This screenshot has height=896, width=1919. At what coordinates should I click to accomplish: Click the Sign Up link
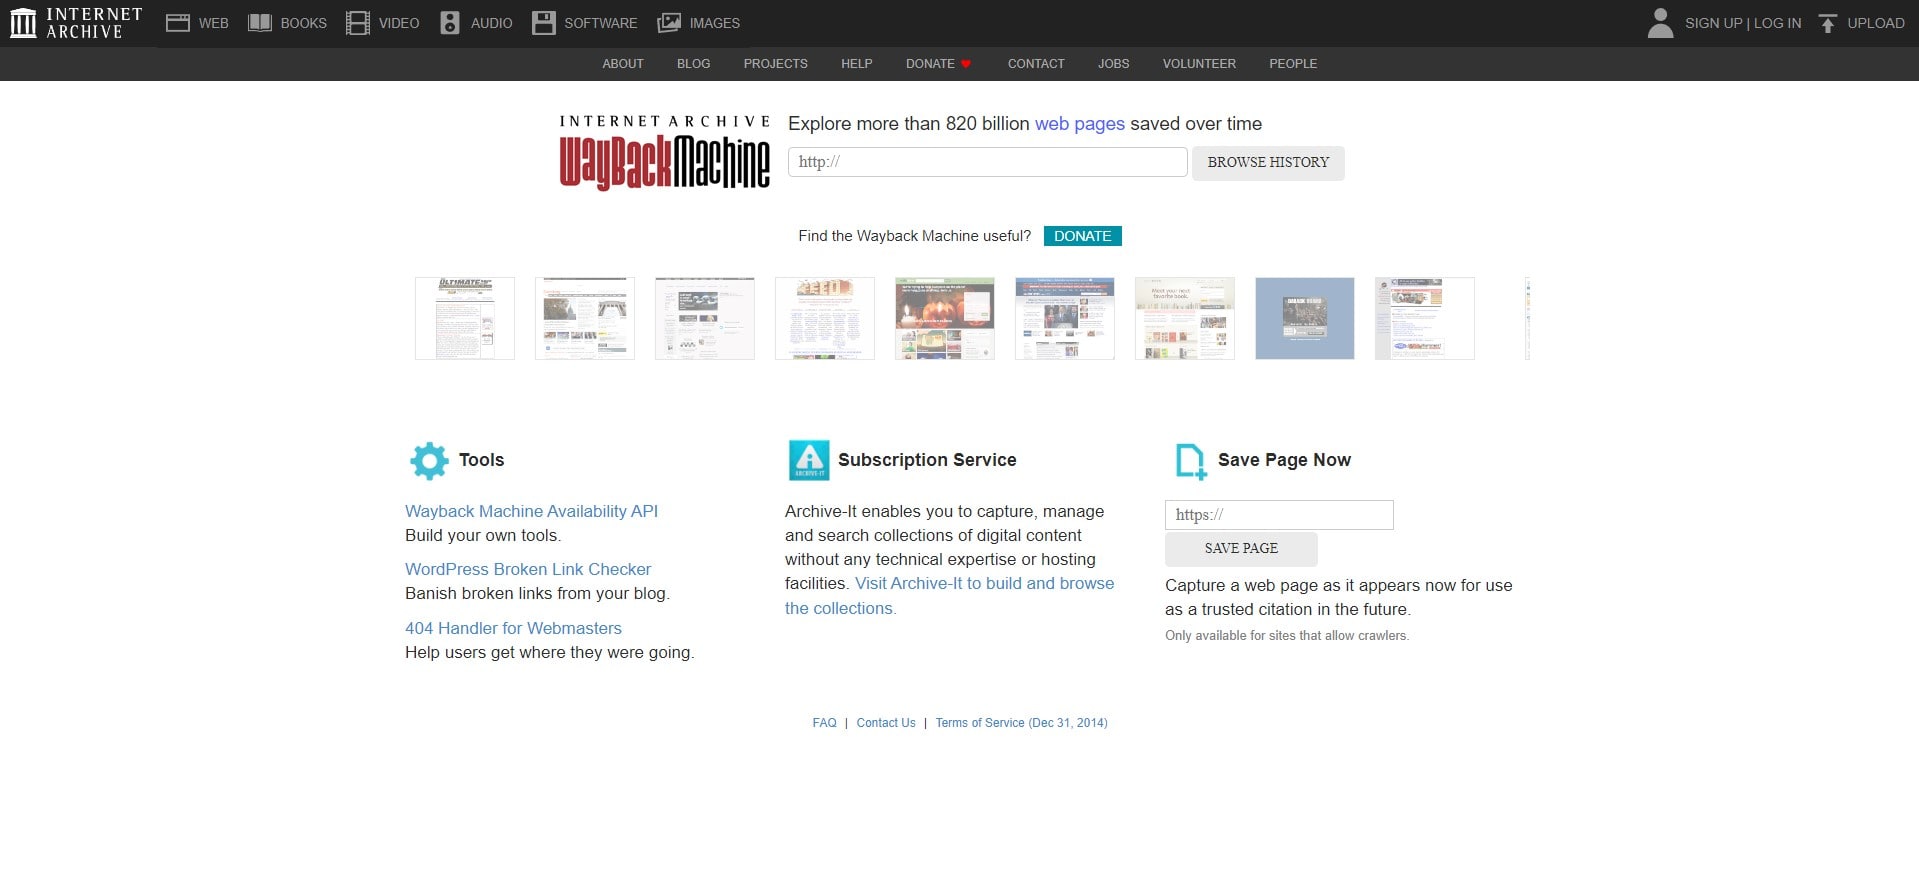pos(1713,23)
